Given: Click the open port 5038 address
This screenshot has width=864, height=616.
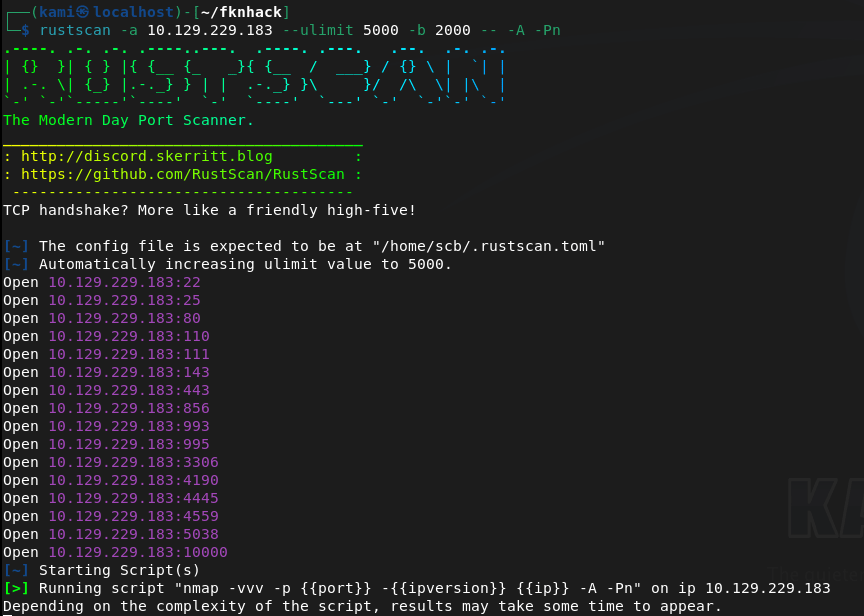Looking at the screenshot, I should point(133,534).
